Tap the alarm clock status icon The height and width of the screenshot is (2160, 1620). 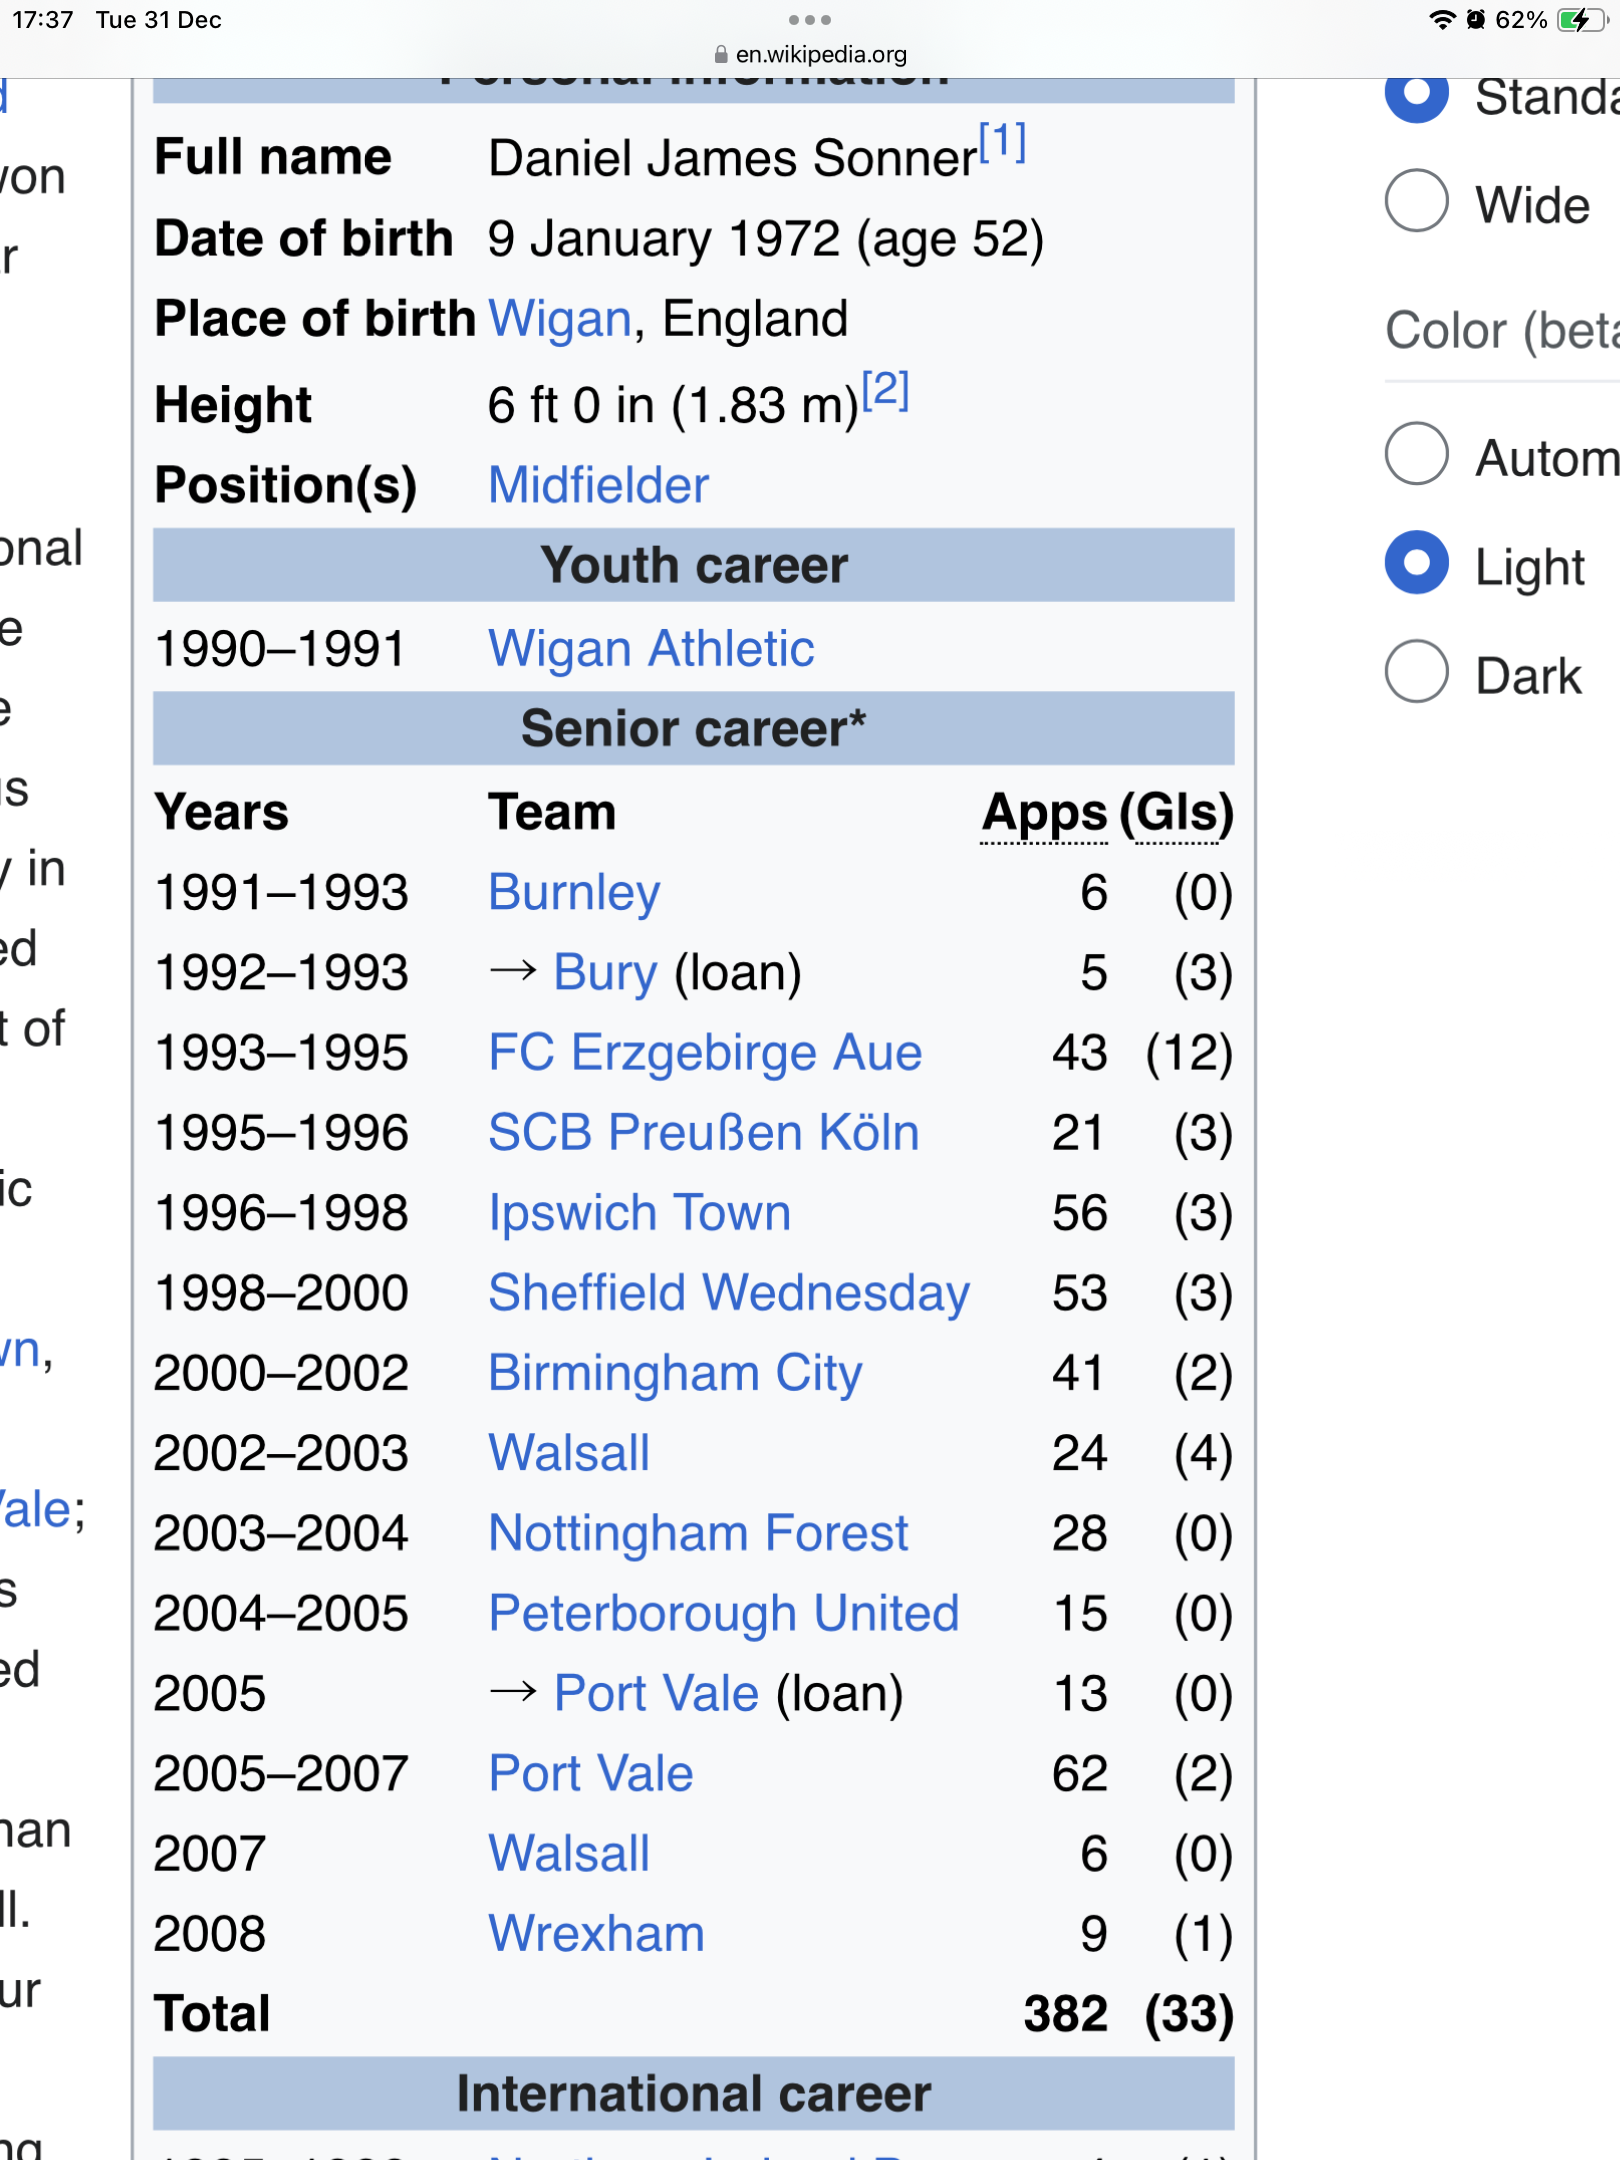coord(1475,20)
